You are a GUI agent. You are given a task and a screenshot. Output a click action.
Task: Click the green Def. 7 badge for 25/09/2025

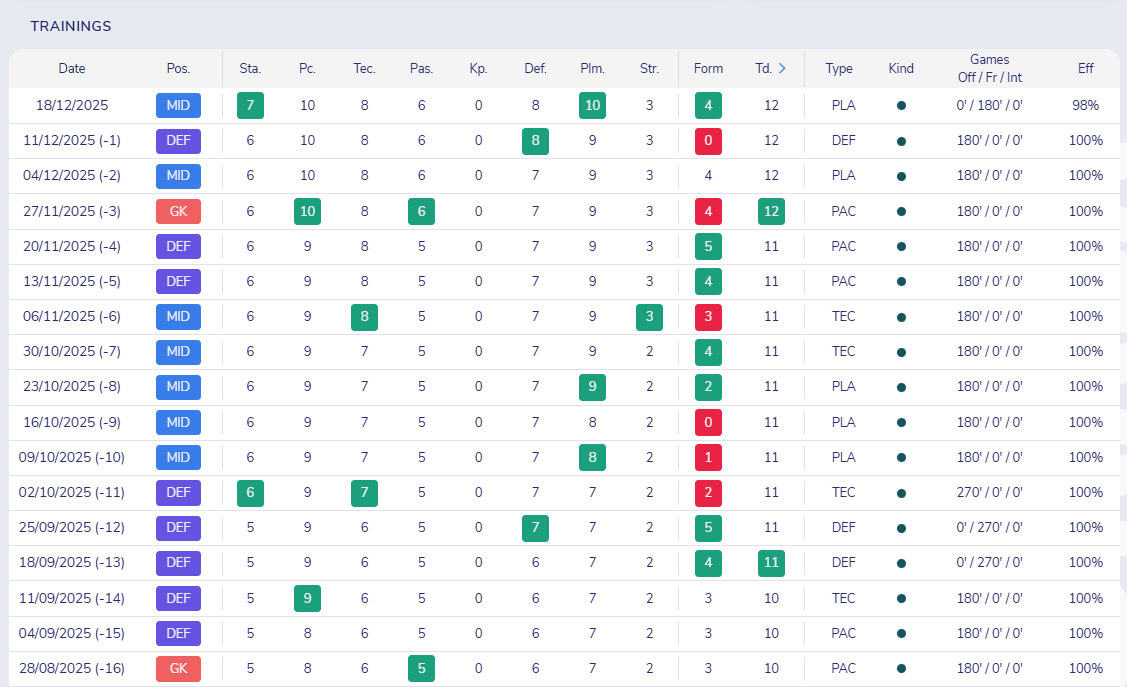click(535, 527)
